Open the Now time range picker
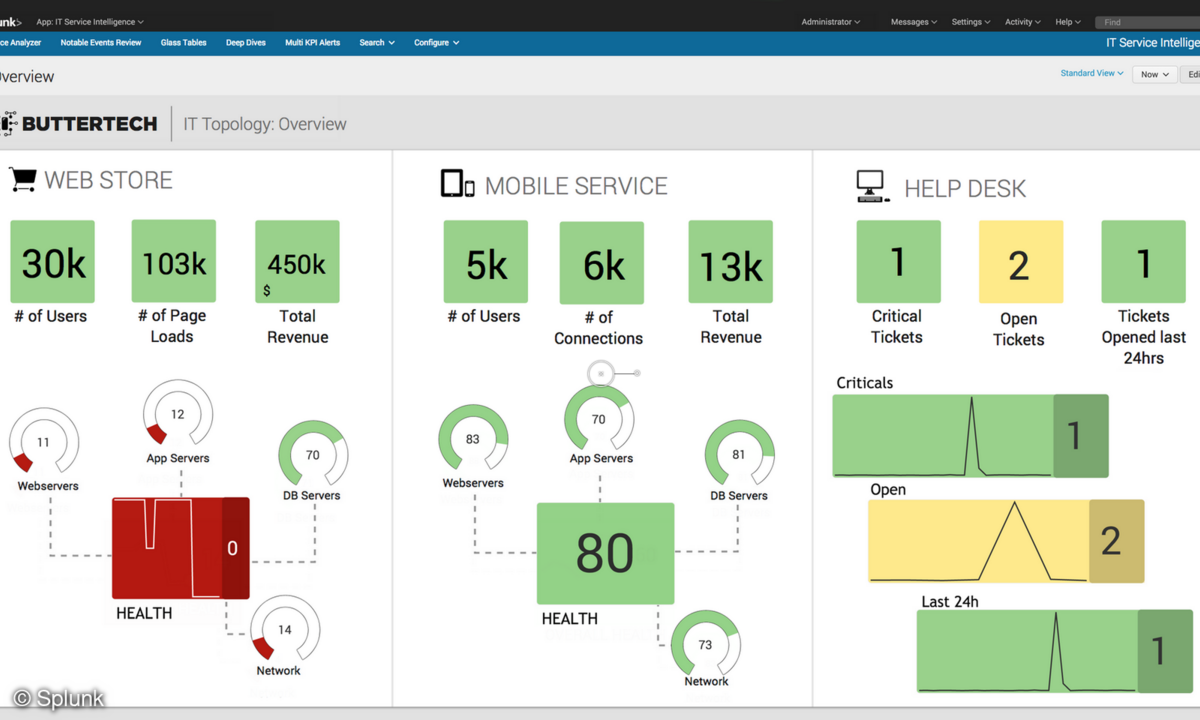The image size is (1200, 720). tap(1154, 75)
